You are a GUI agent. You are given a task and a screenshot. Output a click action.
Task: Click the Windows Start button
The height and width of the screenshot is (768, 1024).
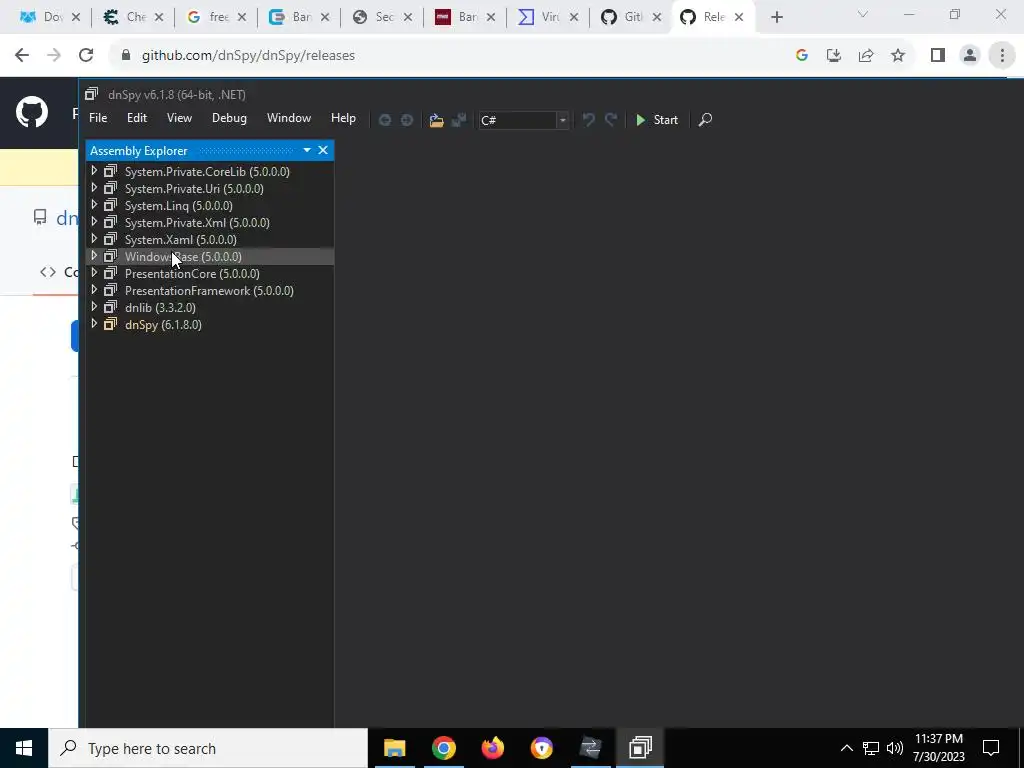pos(24,748)
